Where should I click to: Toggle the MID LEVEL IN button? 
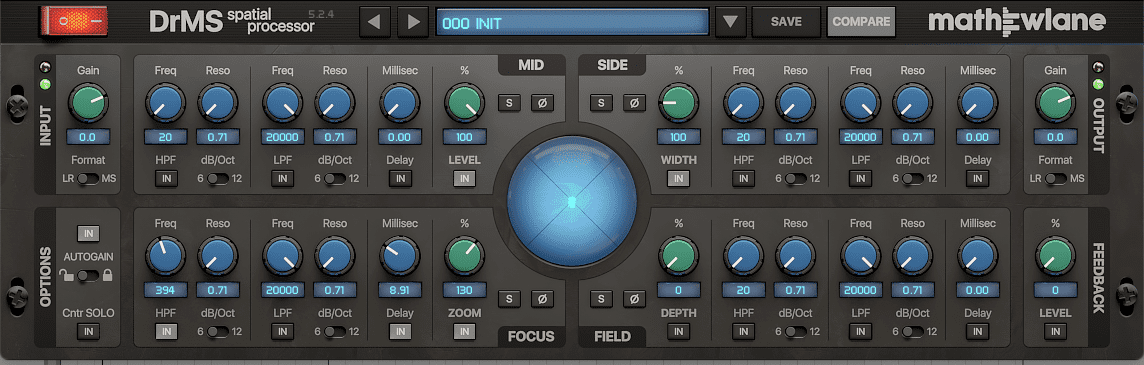[x=465, y=179]
